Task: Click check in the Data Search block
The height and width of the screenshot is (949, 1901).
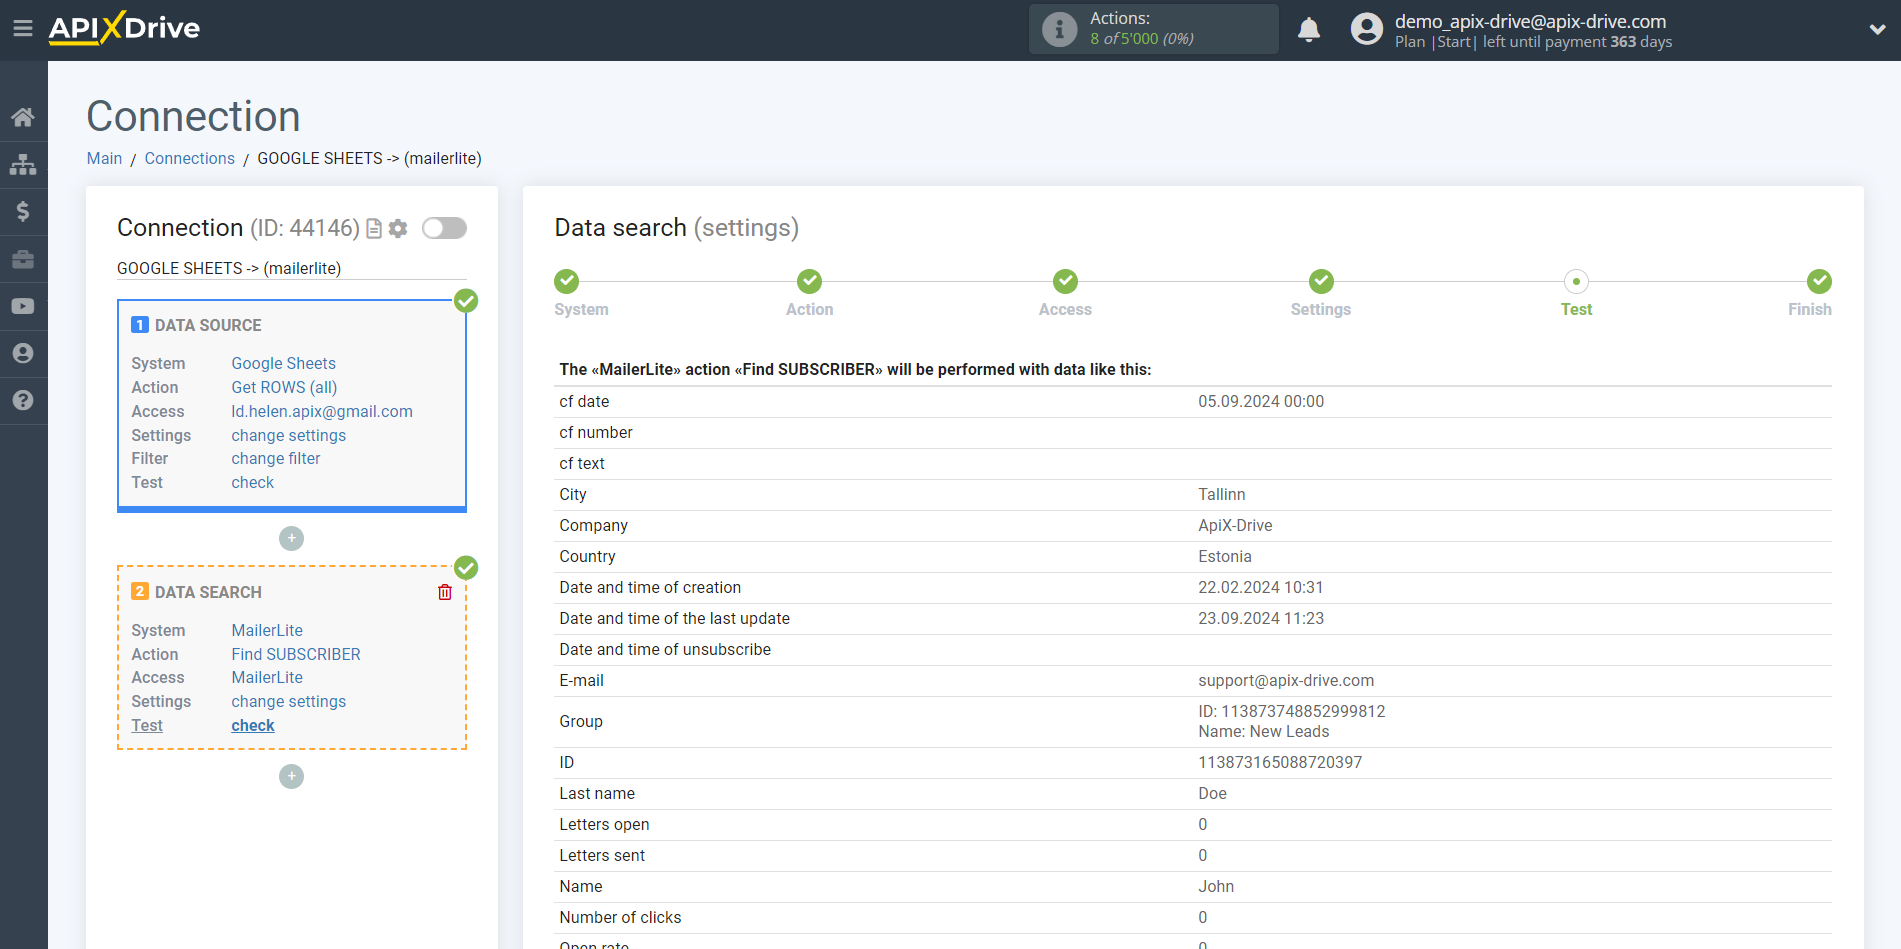Action: click(252, 726)
